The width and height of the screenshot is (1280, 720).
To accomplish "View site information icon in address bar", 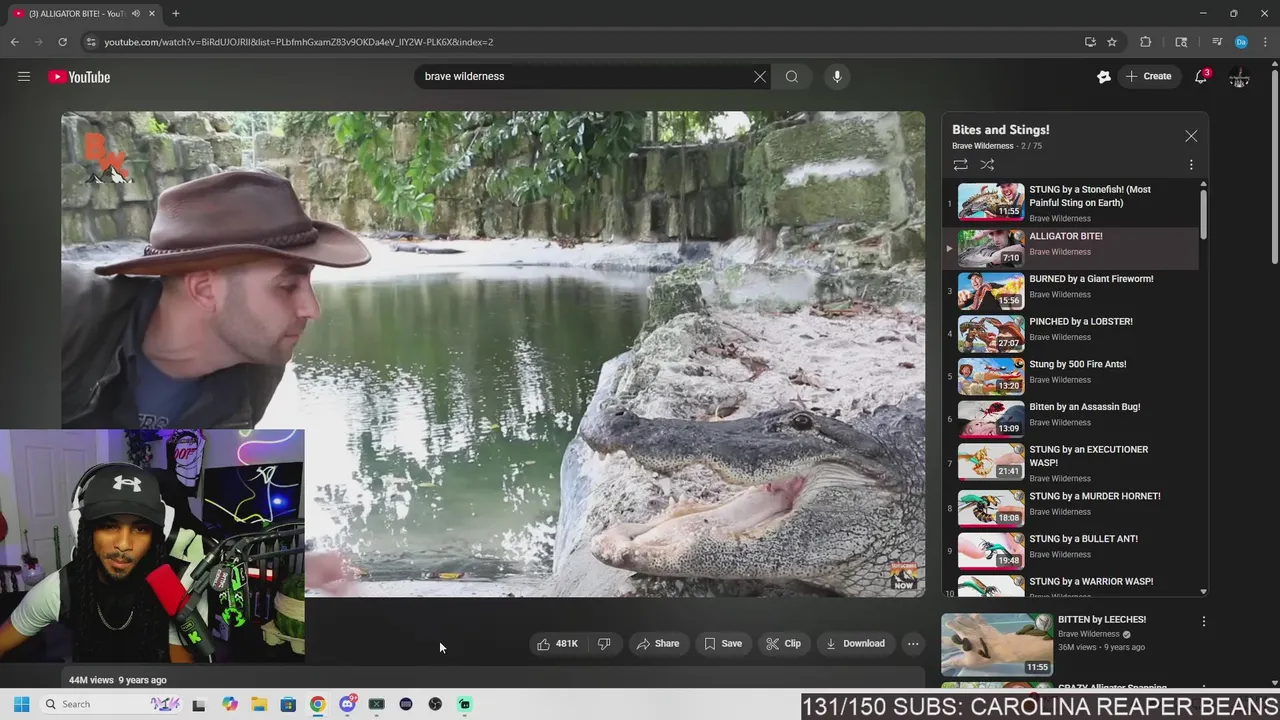I will pos(91,42).
